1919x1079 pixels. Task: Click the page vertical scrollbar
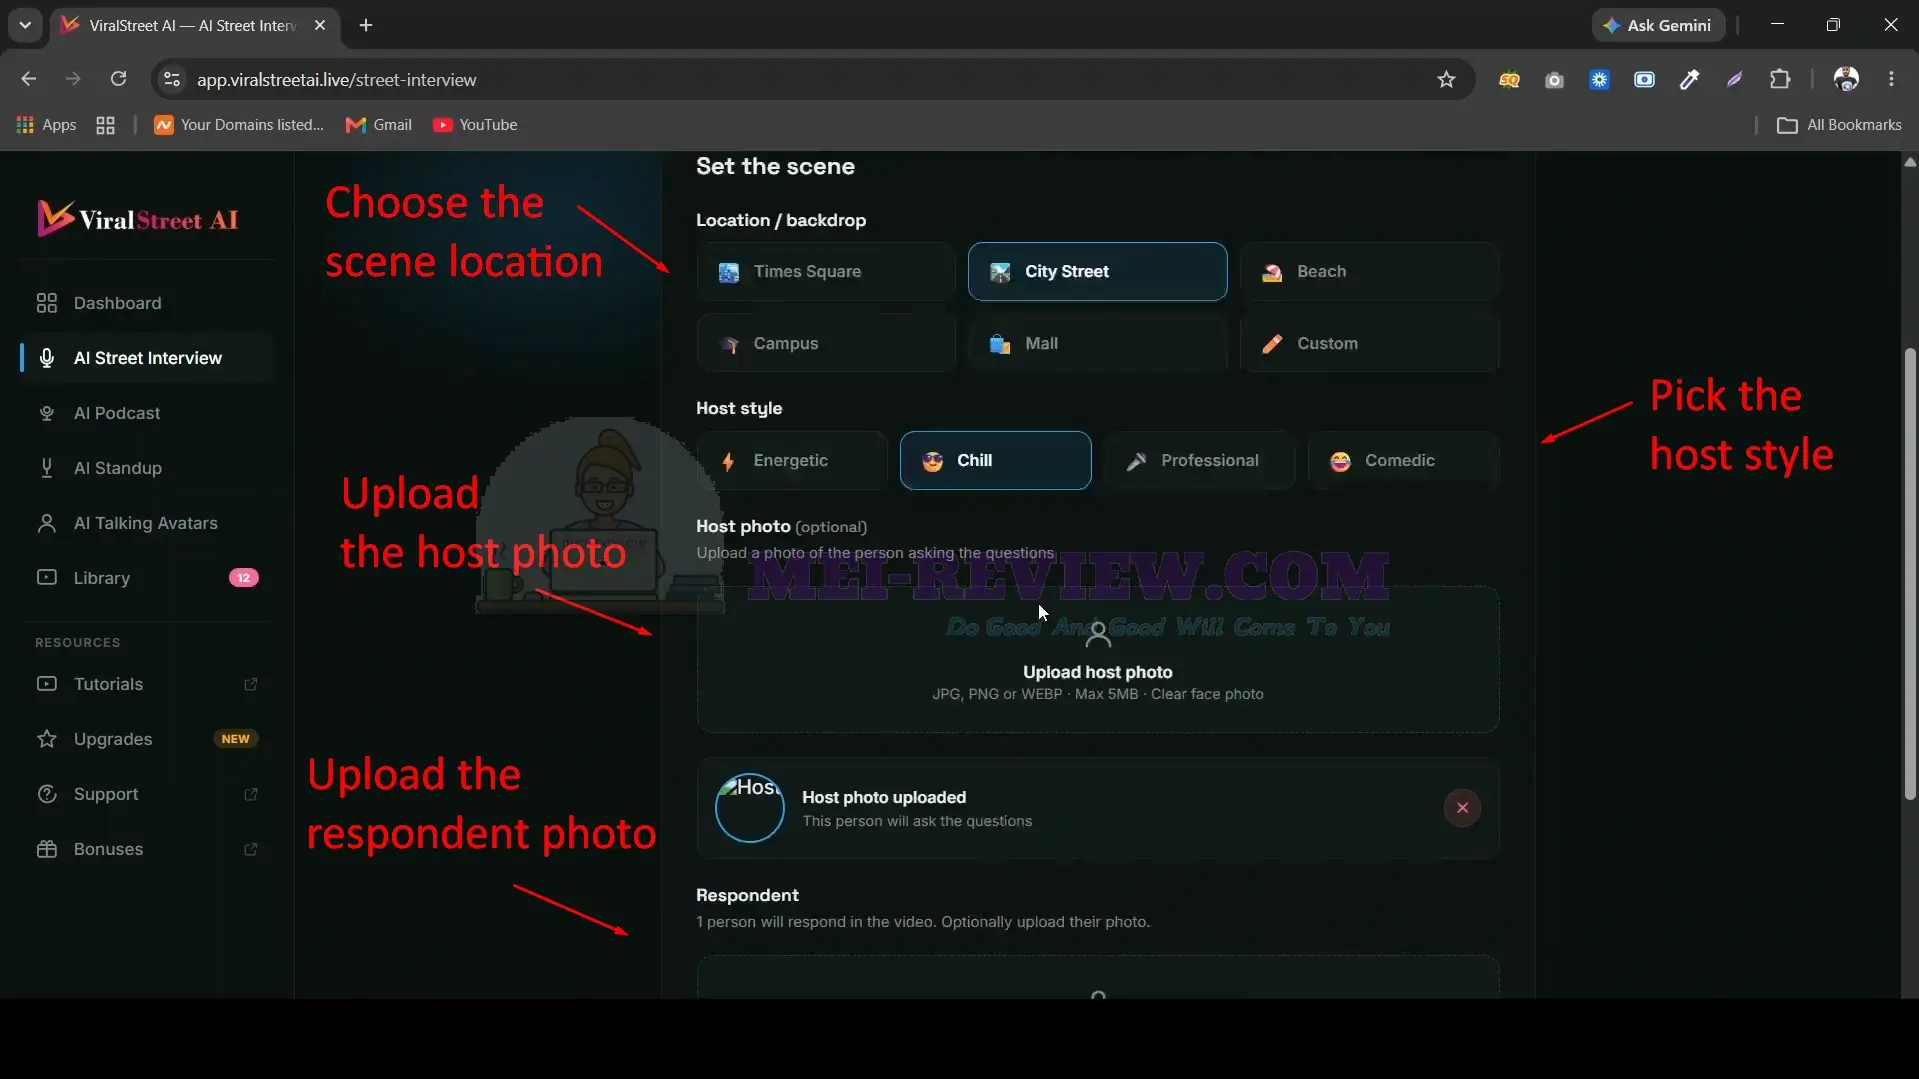1910,574
